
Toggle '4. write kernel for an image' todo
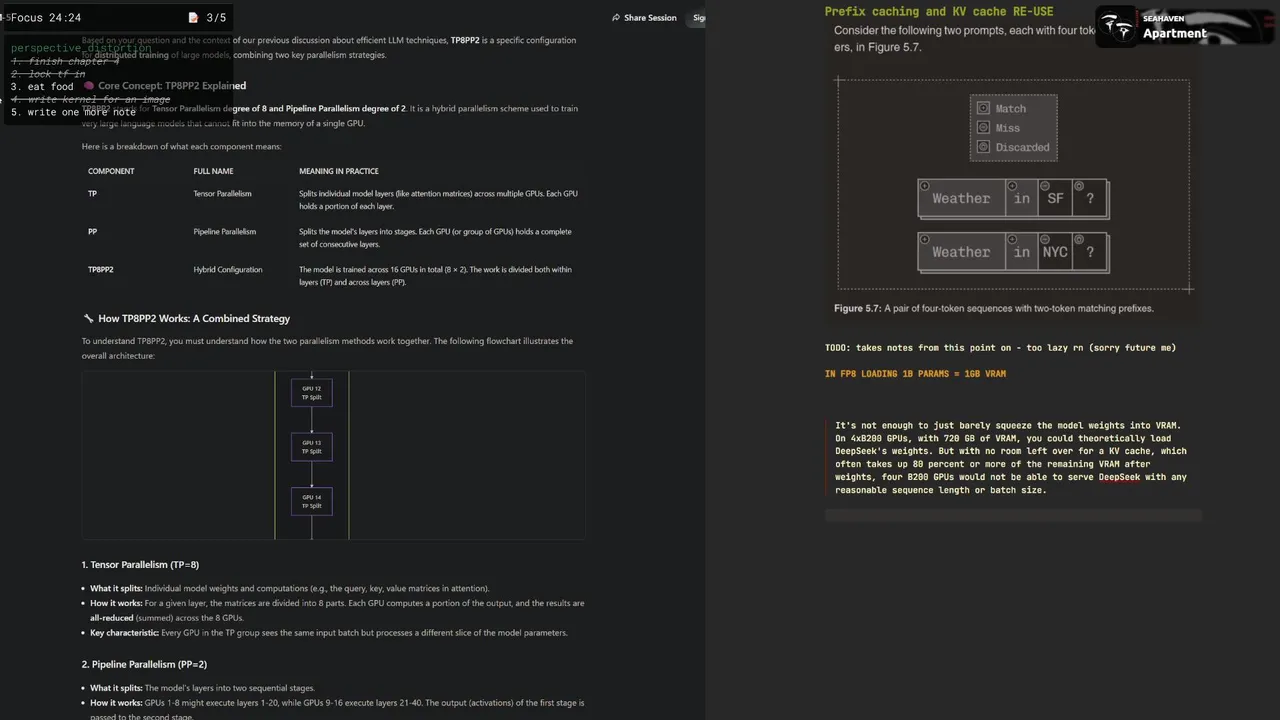(90, 99)
